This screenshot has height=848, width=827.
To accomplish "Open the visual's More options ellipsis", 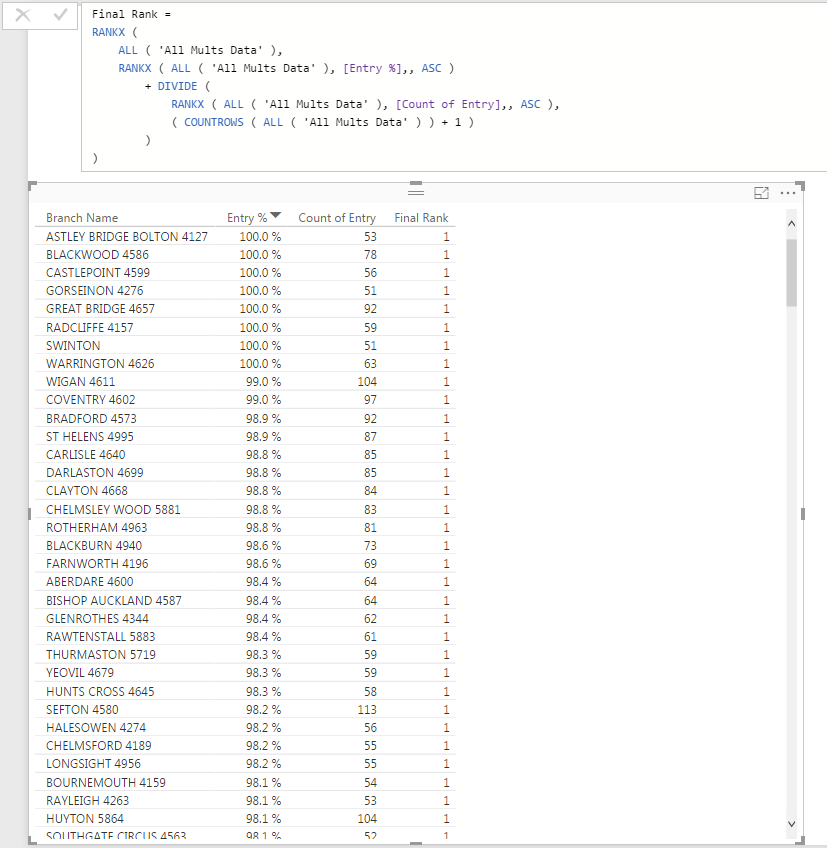I will coord(788,193).
